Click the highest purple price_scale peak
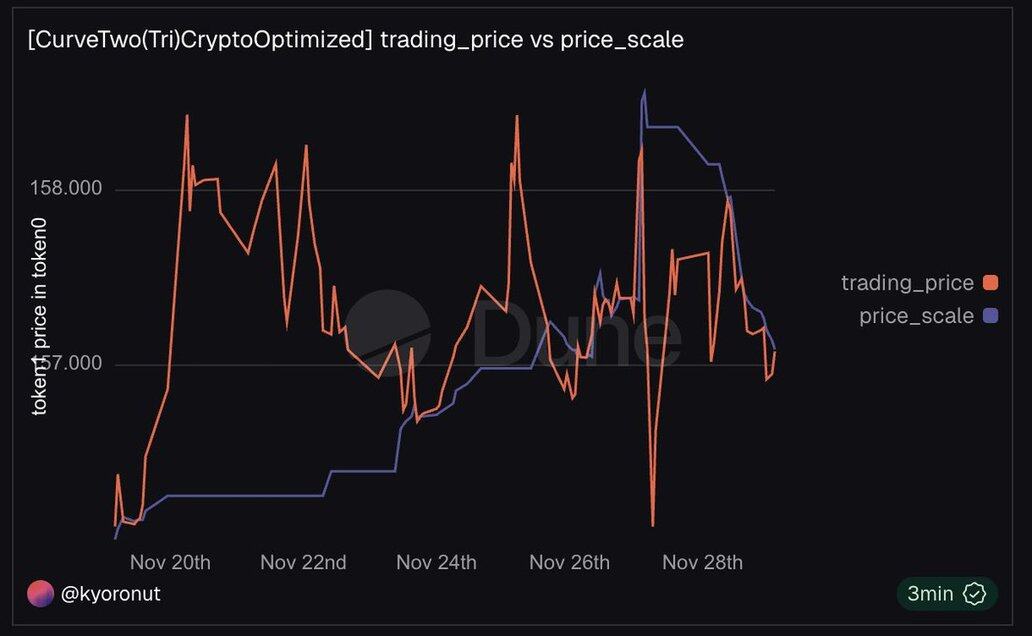 coord(644,92)
